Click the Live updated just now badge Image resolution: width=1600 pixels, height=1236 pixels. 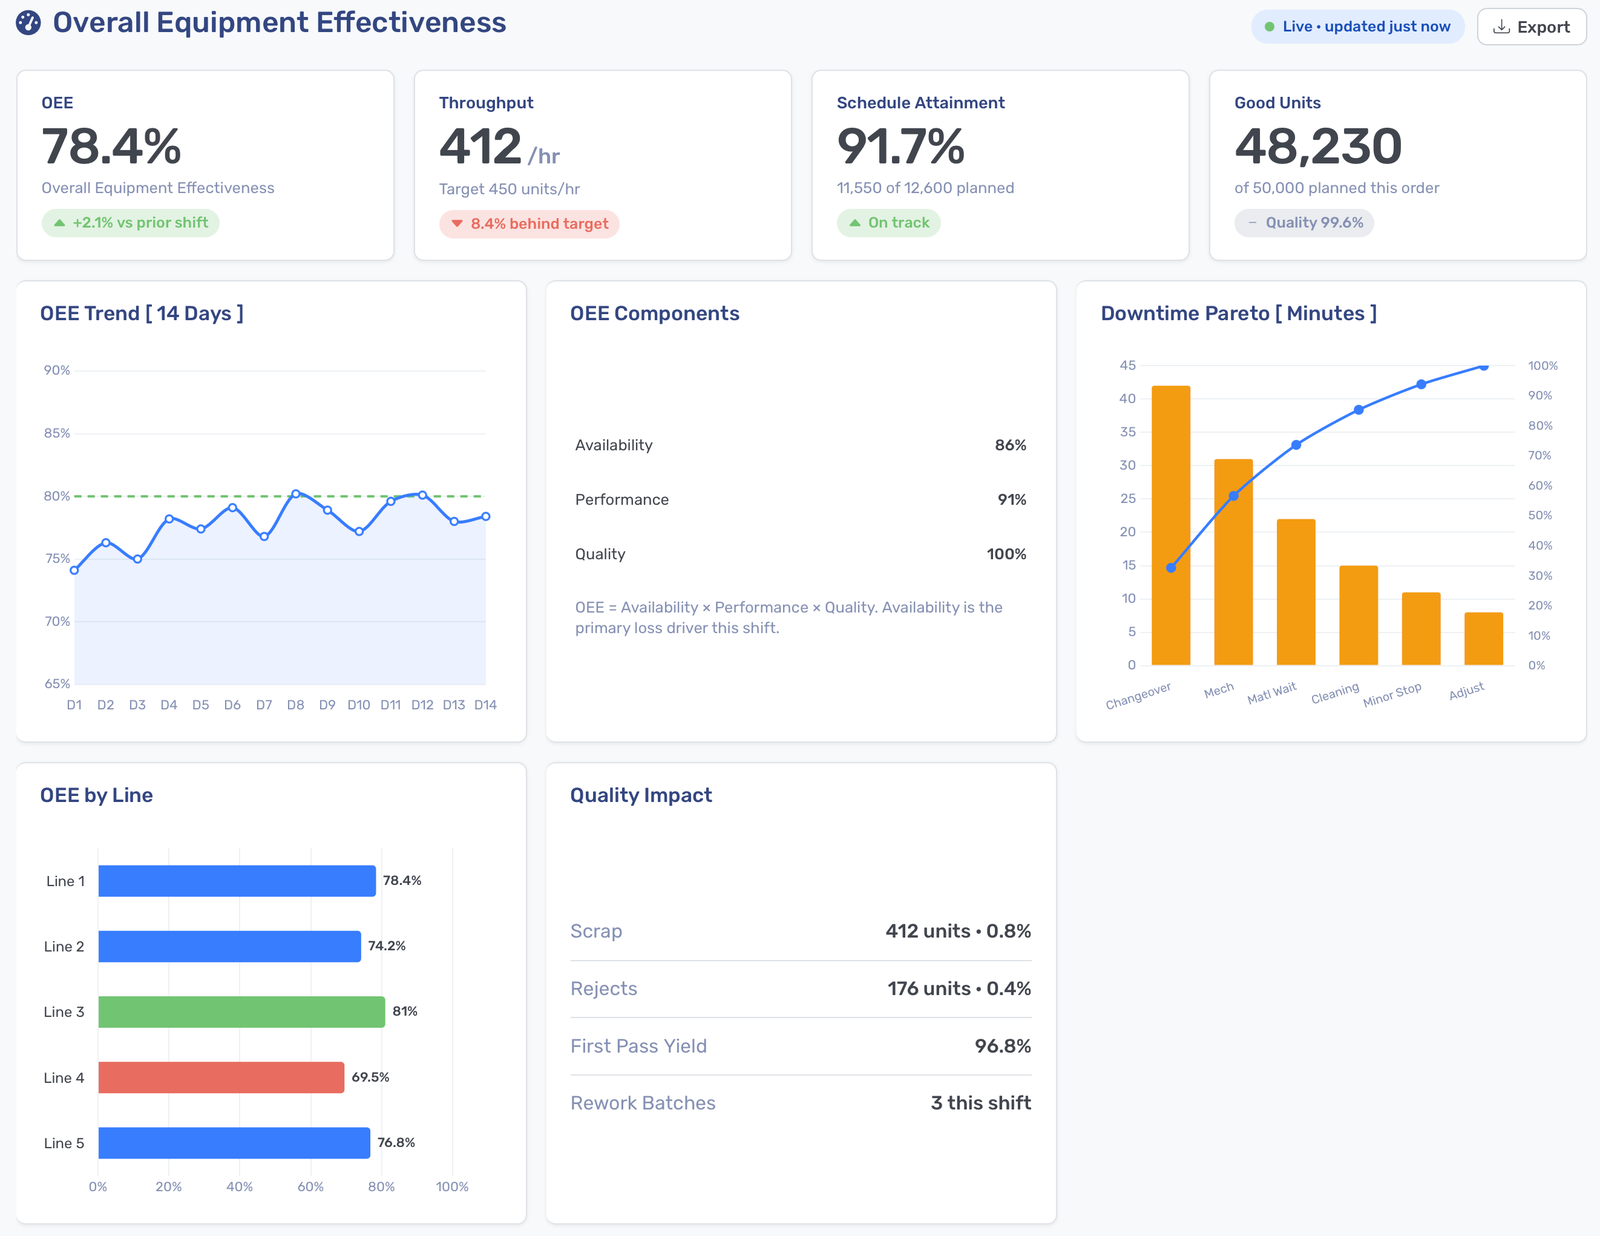[x=1357, y=27]
